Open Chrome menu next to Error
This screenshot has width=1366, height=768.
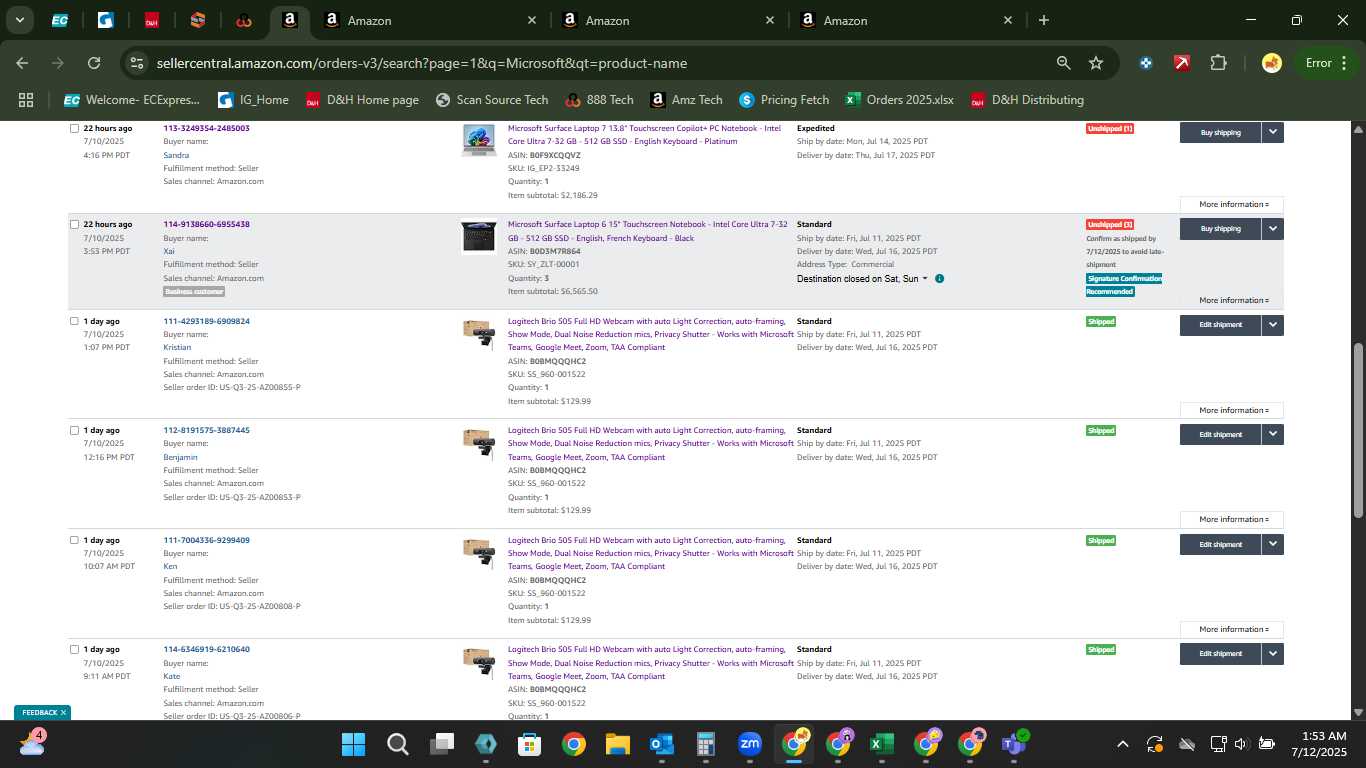click(1342, 63)
